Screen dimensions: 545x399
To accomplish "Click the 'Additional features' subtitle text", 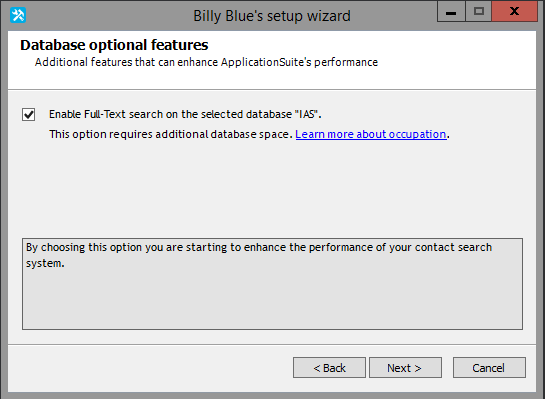I will click(x=206, y=62).
